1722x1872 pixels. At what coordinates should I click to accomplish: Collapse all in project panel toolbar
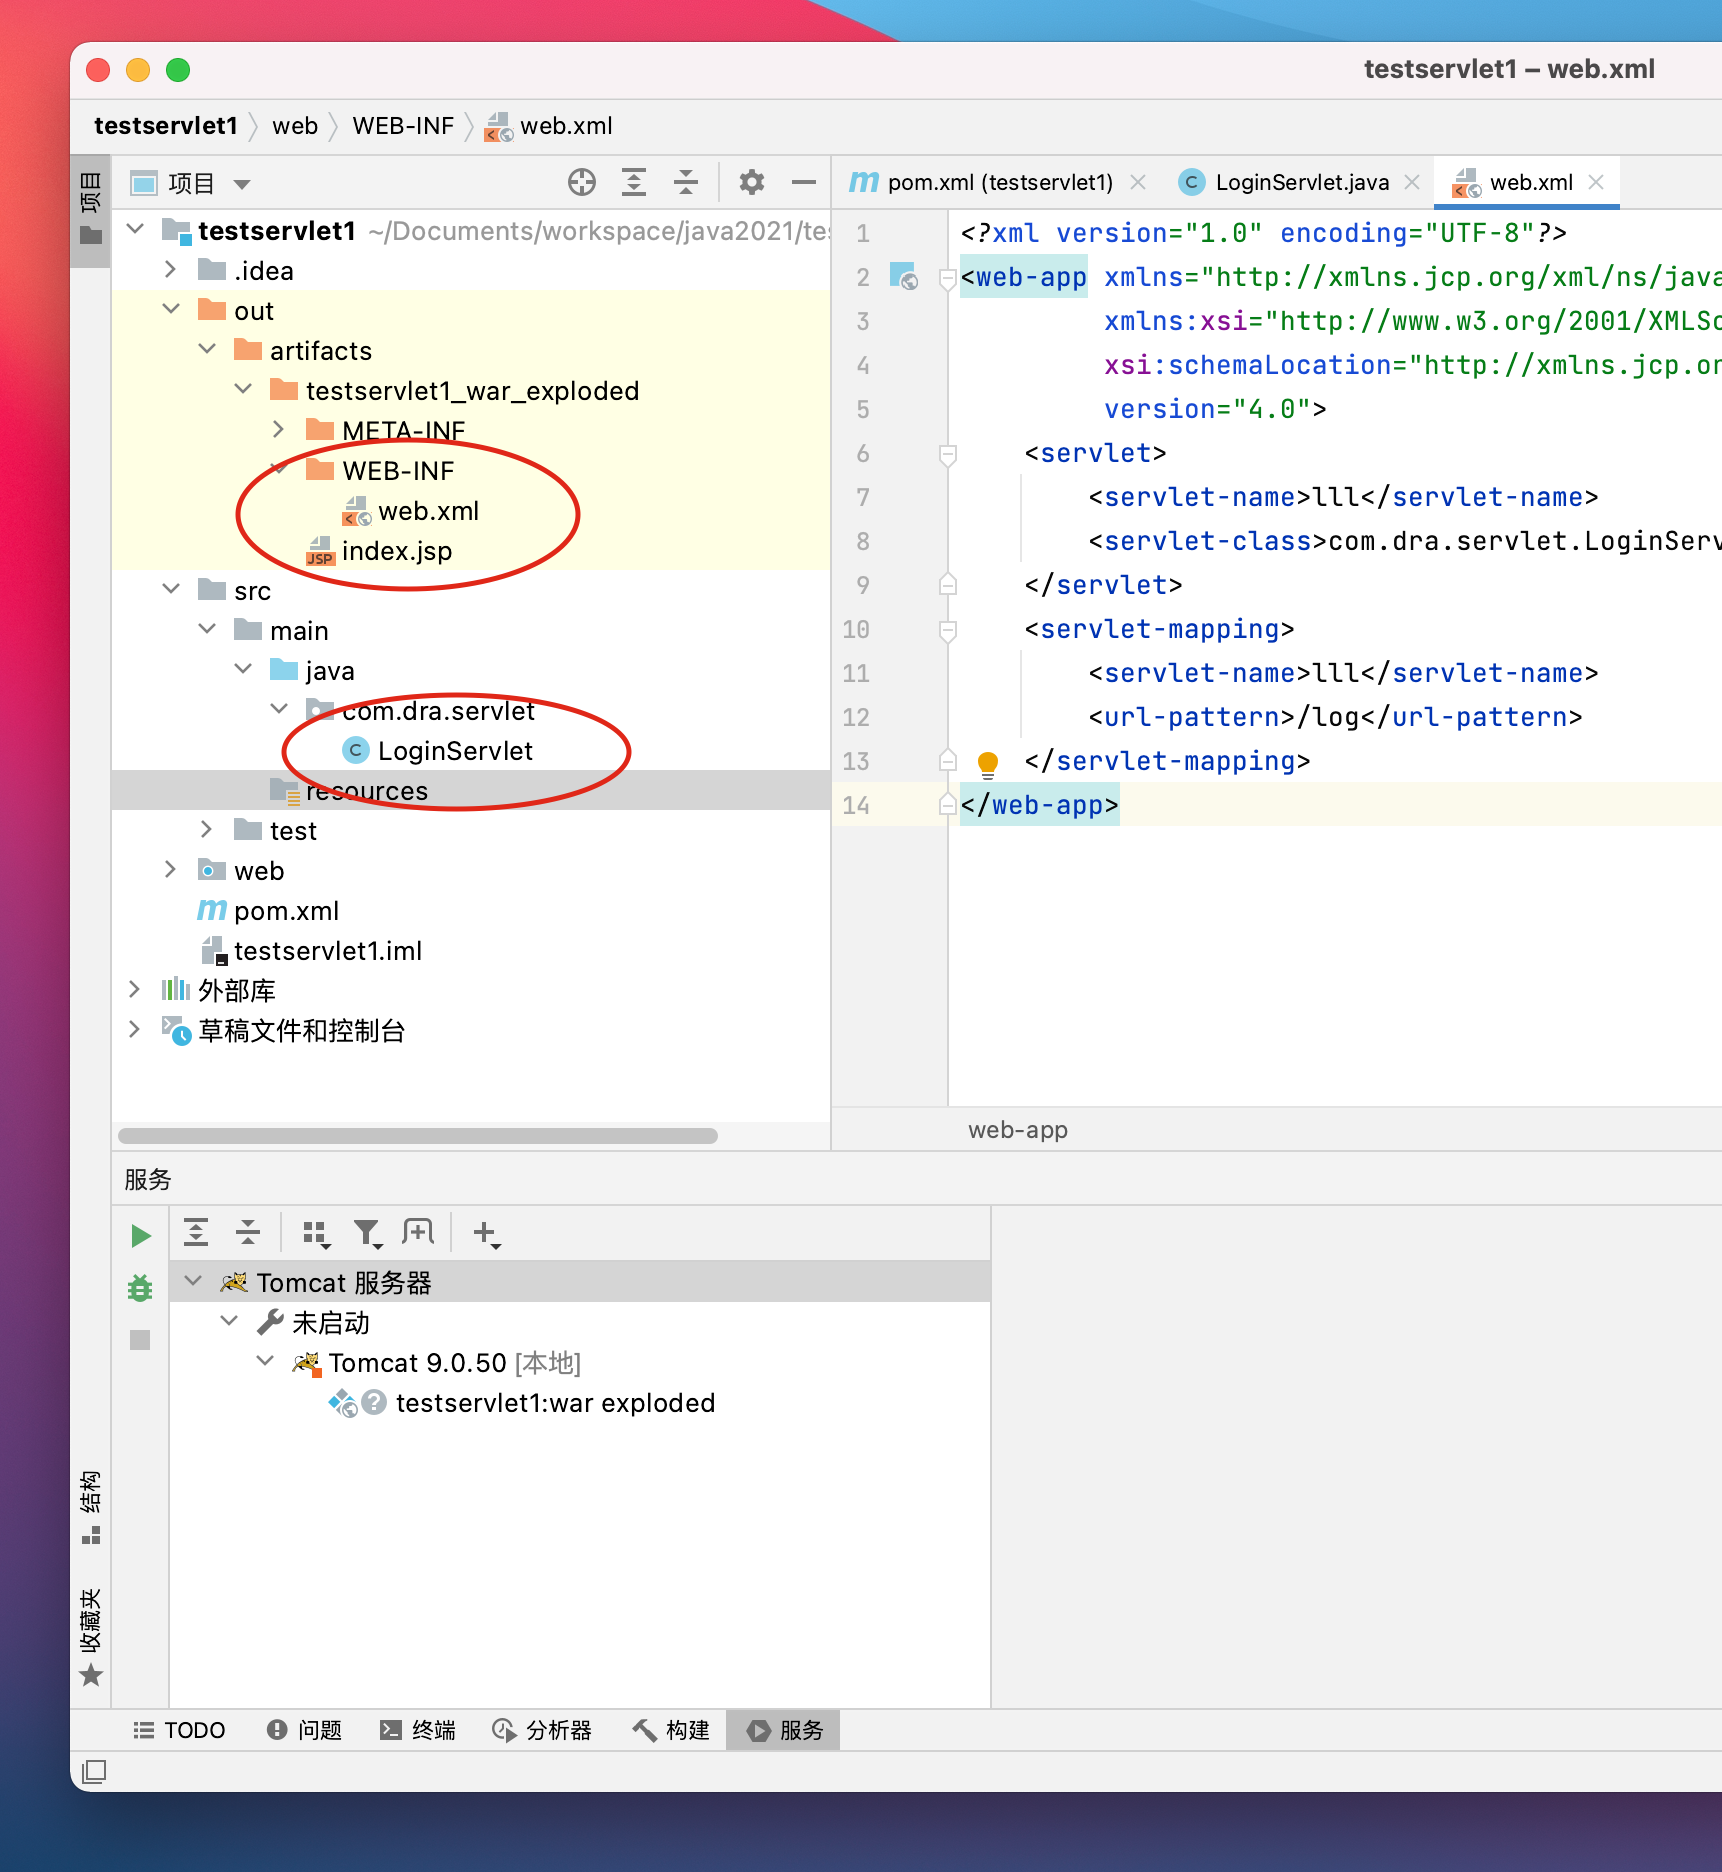[686, 182]
